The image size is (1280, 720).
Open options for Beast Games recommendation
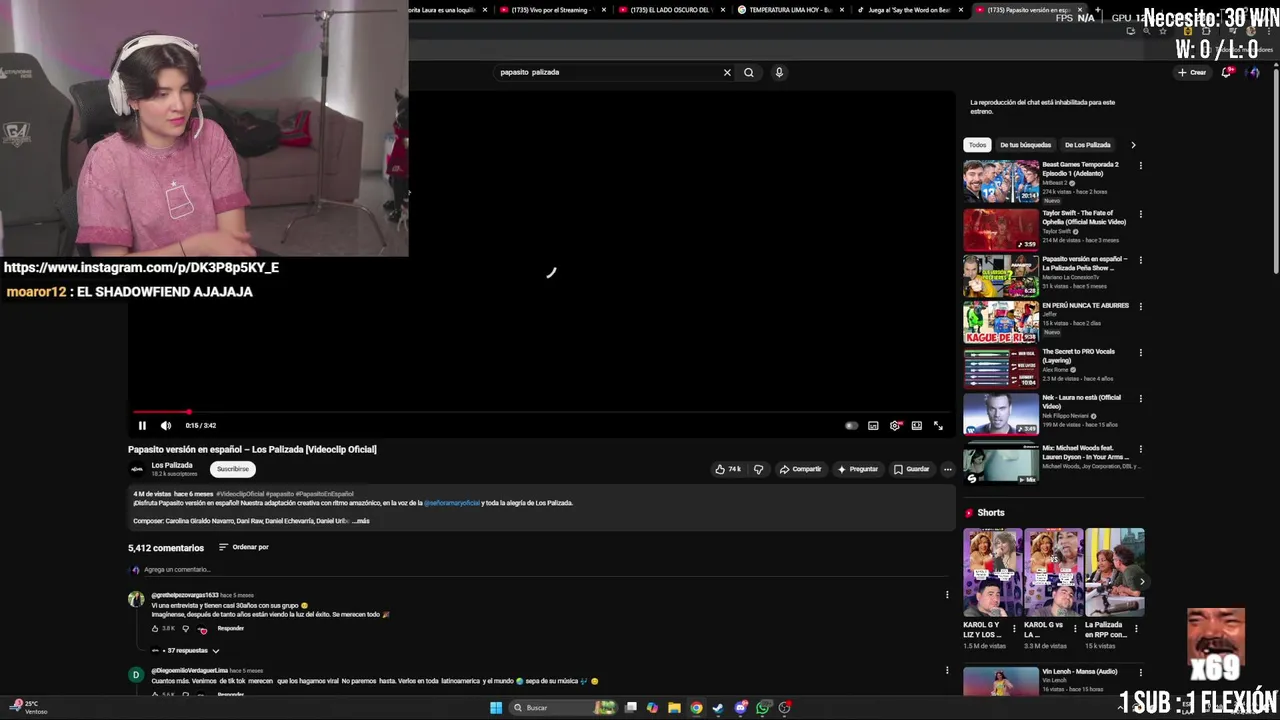pyautogui.click(x=1140, y=166)
